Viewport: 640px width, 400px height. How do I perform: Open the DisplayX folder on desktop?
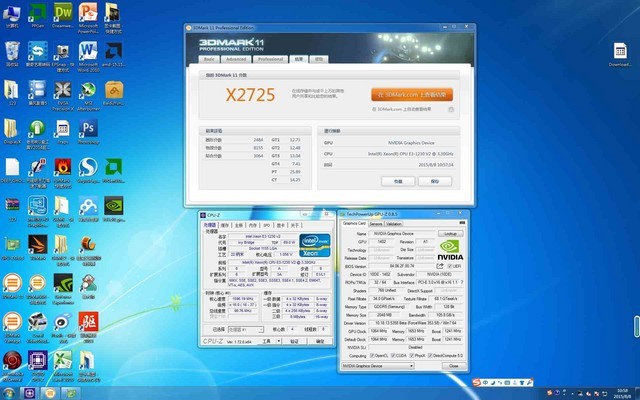pyautogui.click(x=12, y=131)
